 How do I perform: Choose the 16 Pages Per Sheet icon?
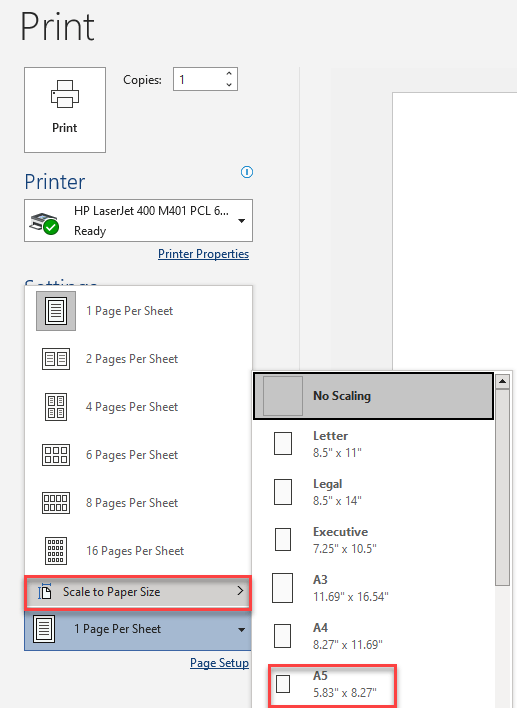(56, 551)
